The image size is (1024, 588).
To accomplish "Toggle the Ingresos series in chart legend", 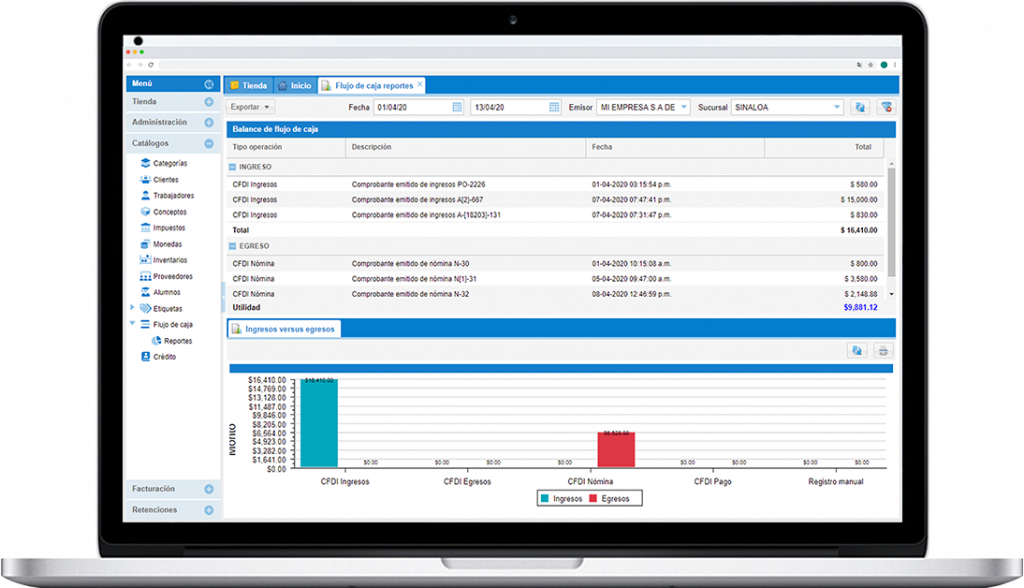I will pyautogui.click(x=561, y=498).
